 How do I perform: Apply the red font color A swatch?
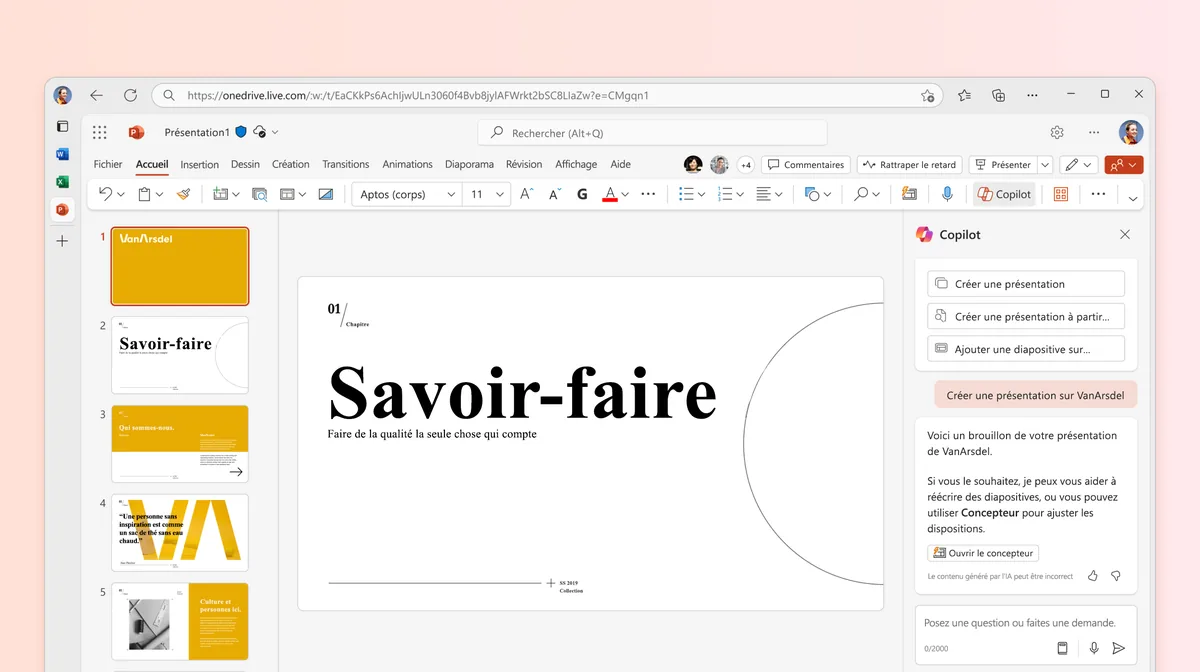pos(610,194)
